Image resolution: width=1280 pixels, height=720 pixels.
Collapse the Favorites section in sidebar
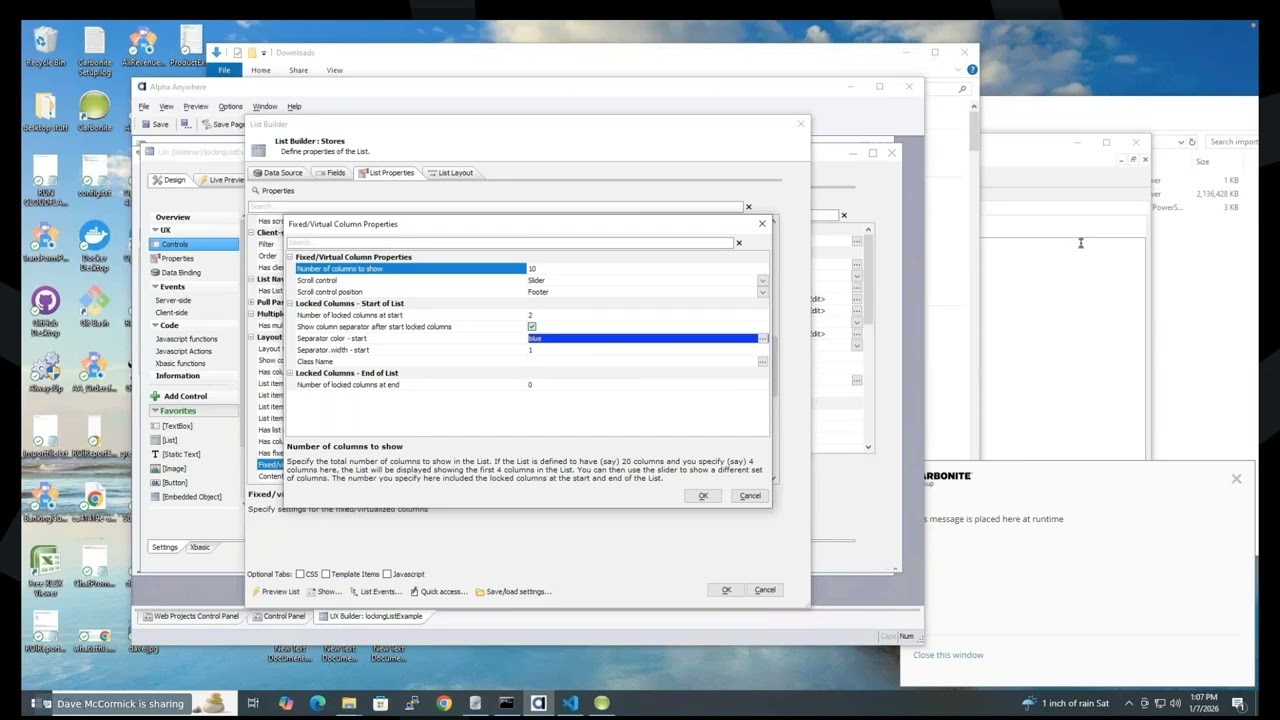point(156,411)
